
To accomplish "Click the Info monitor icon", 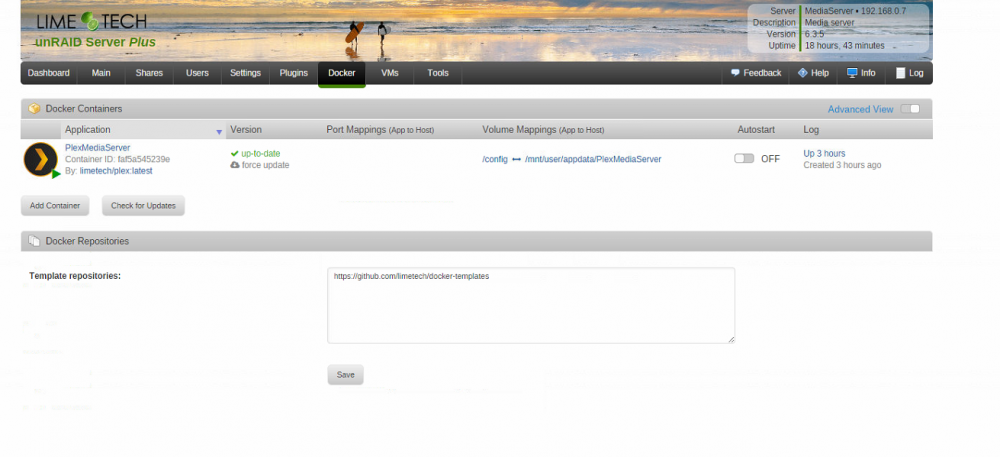I will click(x=852, y=73).
